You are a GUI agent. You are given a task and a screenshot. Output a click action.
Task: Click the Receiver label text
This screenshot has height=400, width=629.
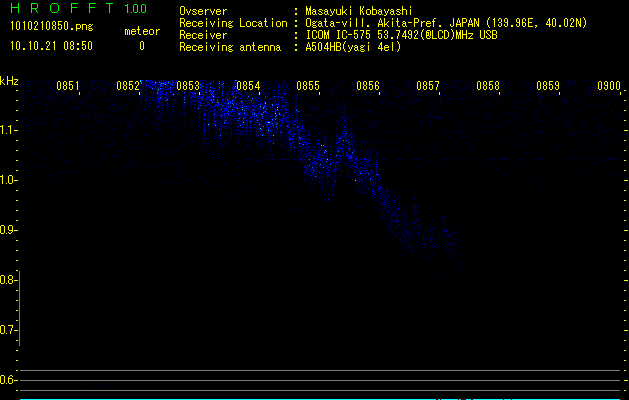tap(203, 35)
